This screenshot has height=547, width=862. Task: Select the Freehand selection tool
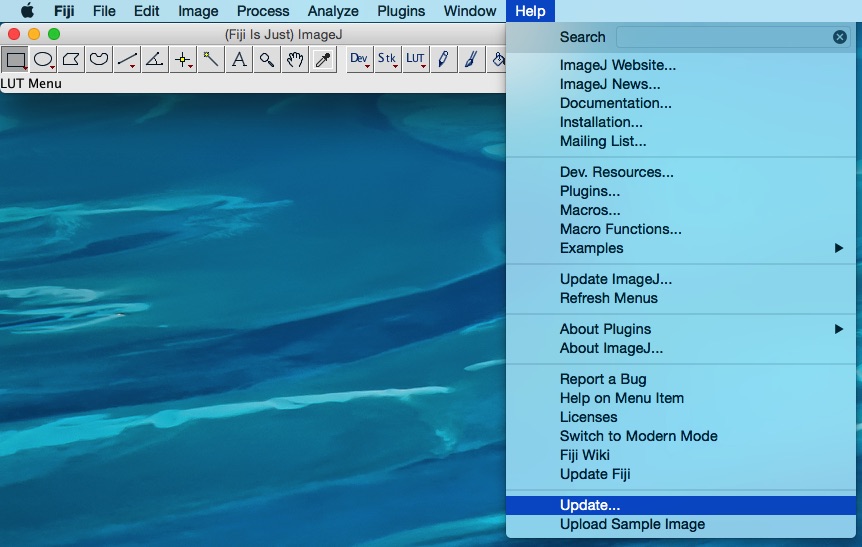pyautogui.click(x=99, y=59)
